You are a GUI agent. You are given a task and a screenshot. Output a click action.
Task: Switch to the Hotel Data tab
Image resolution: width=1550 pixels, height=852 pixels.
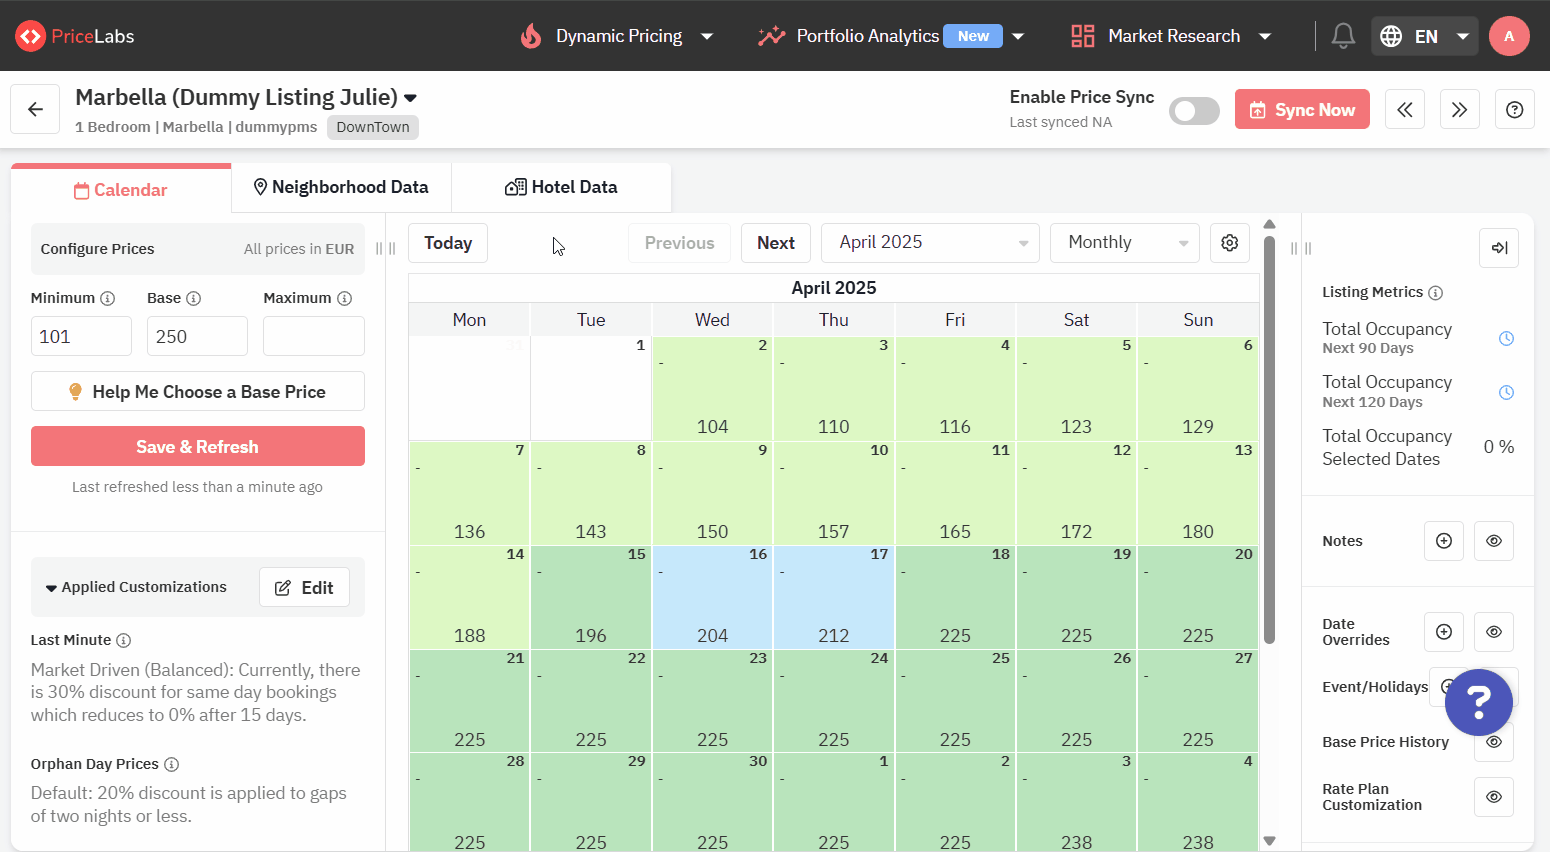pos(561,187)
